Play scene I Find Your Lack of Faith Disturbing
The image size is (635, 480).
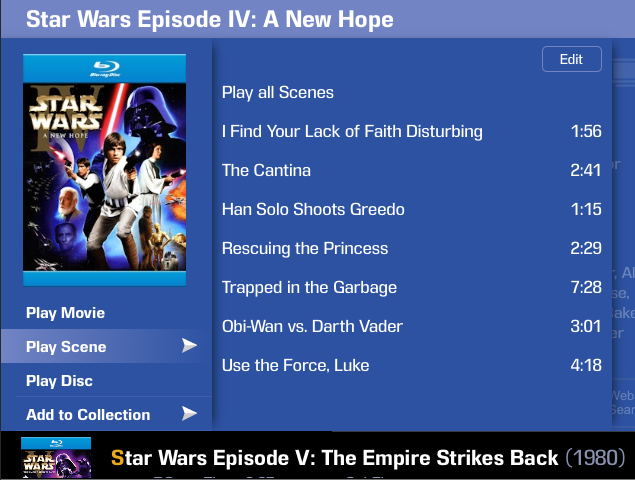pos(411,131)
